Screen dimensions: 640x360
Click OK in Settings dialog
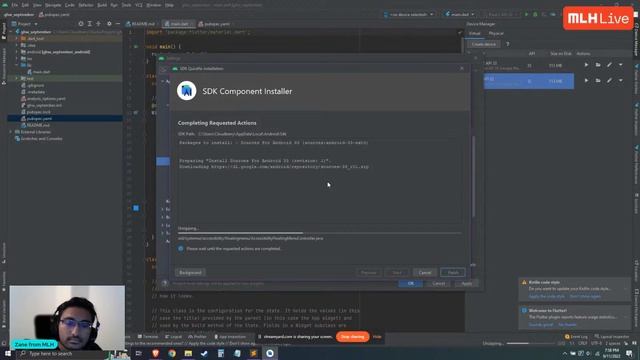click(x=411, y=283)
